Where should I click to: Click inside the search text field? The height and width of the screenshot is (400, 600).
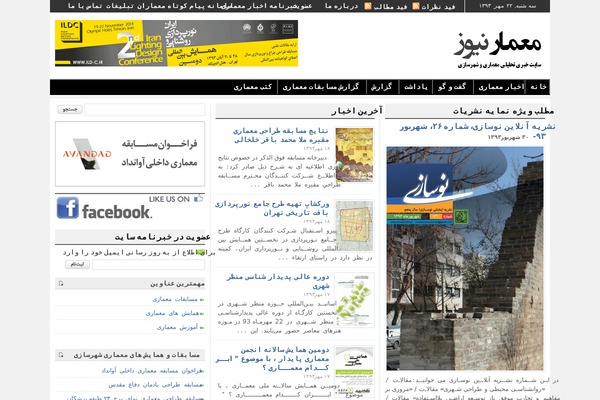click(145, 109)
